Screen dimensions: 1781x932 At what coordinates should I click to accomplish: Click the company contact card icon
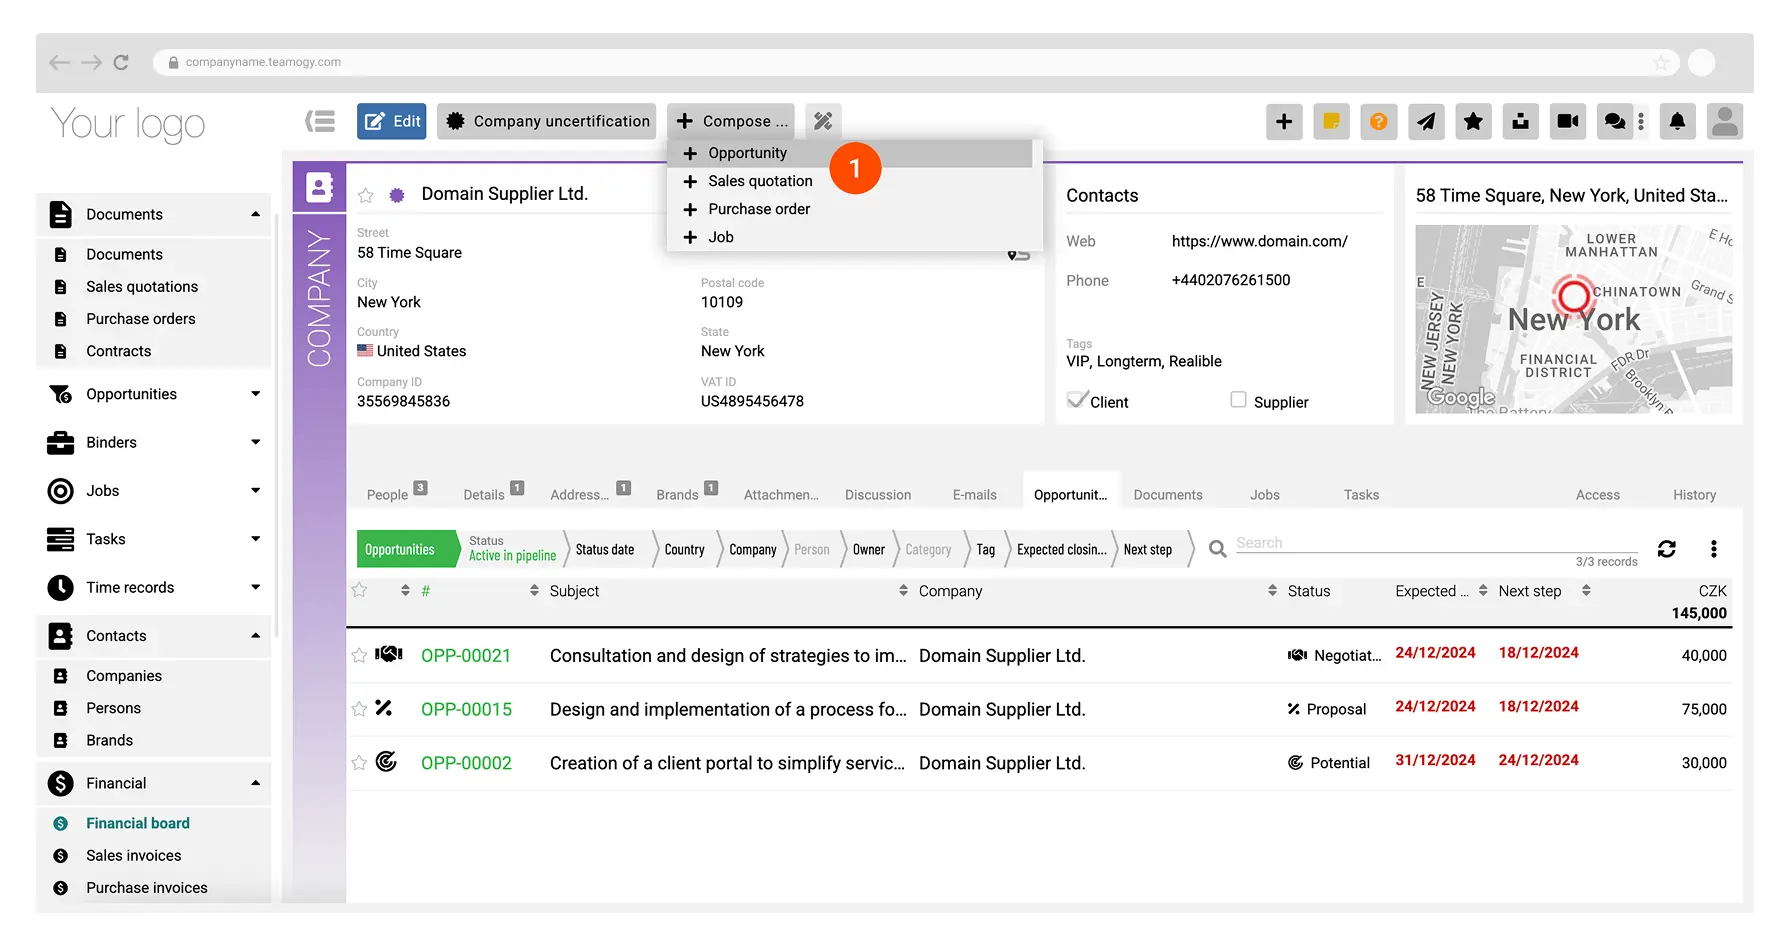pos(319,187)
